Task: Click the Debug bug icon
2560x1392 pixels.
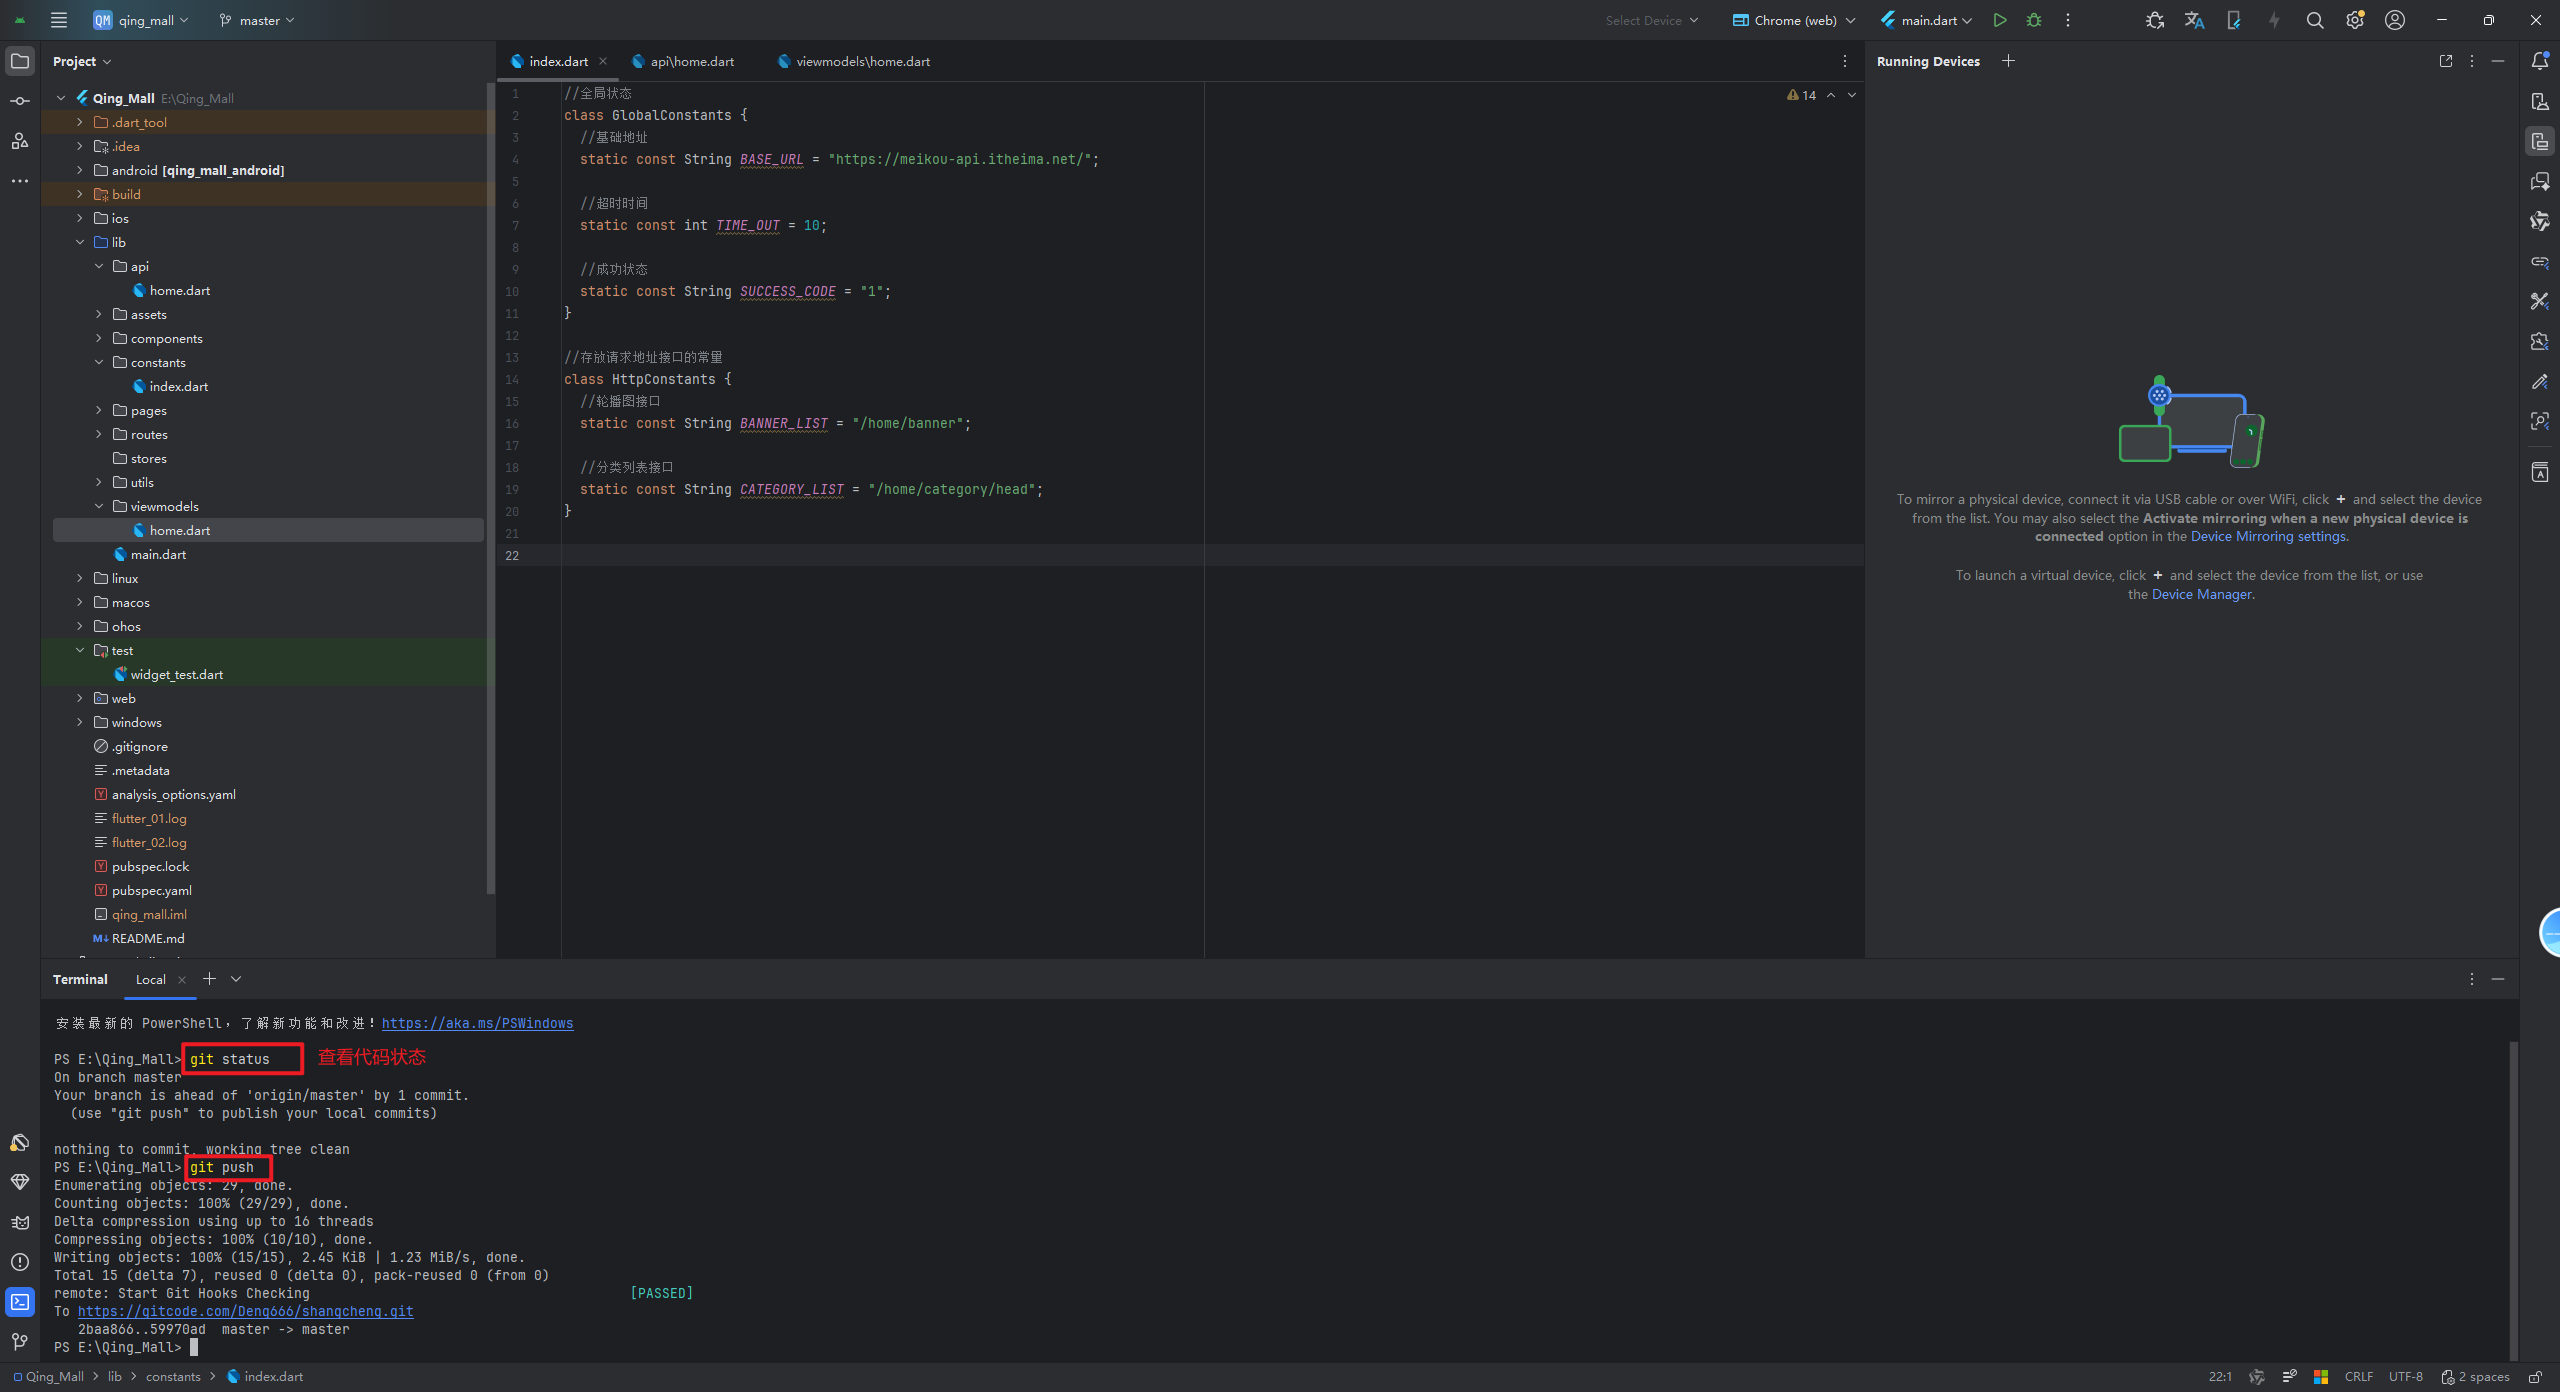Action: (x=2033, y=20)
